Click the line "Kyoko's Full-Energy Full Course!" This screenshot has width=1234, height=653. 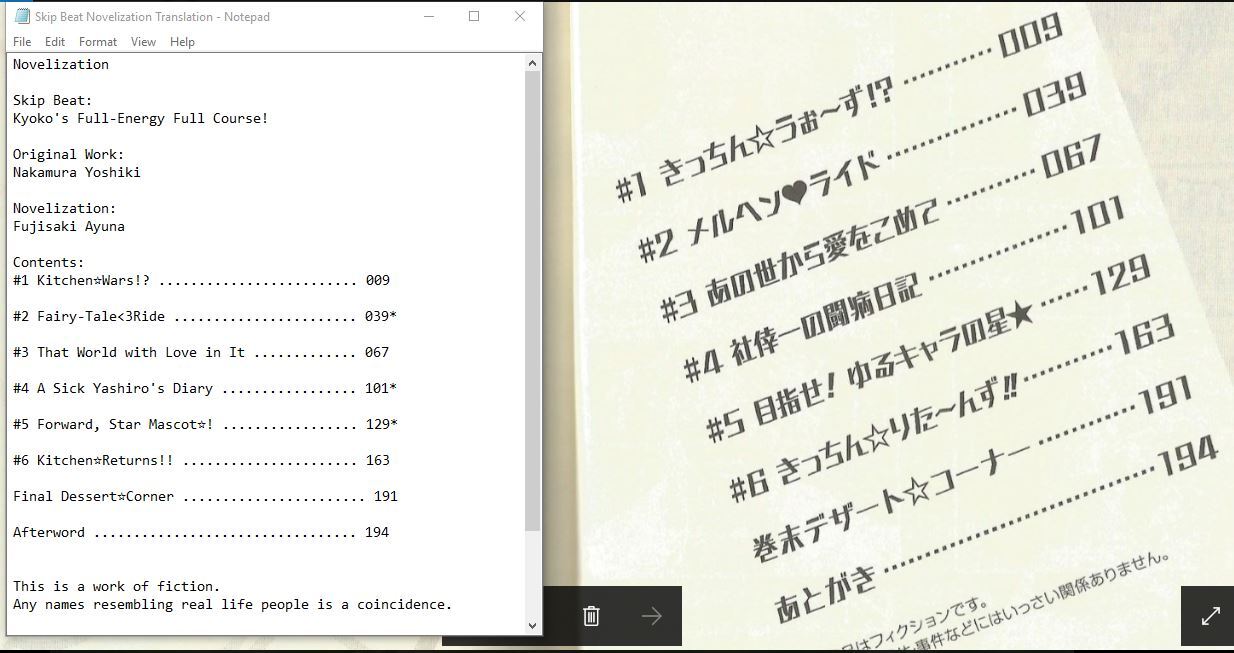click(141, 118)
